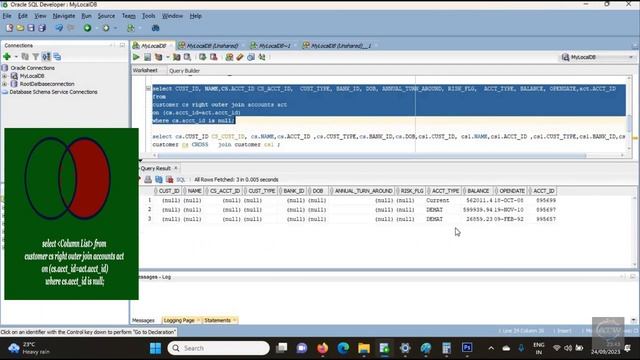Click the Commit icon in worksheet toolbar

coord(202,57)
